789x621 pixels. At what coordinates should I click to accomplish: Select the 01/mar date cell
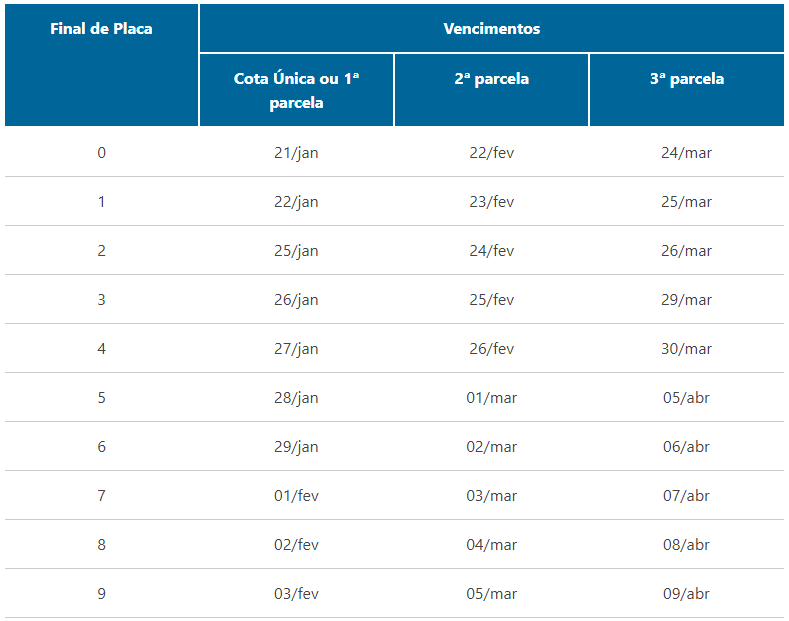(x=492, y=398)
